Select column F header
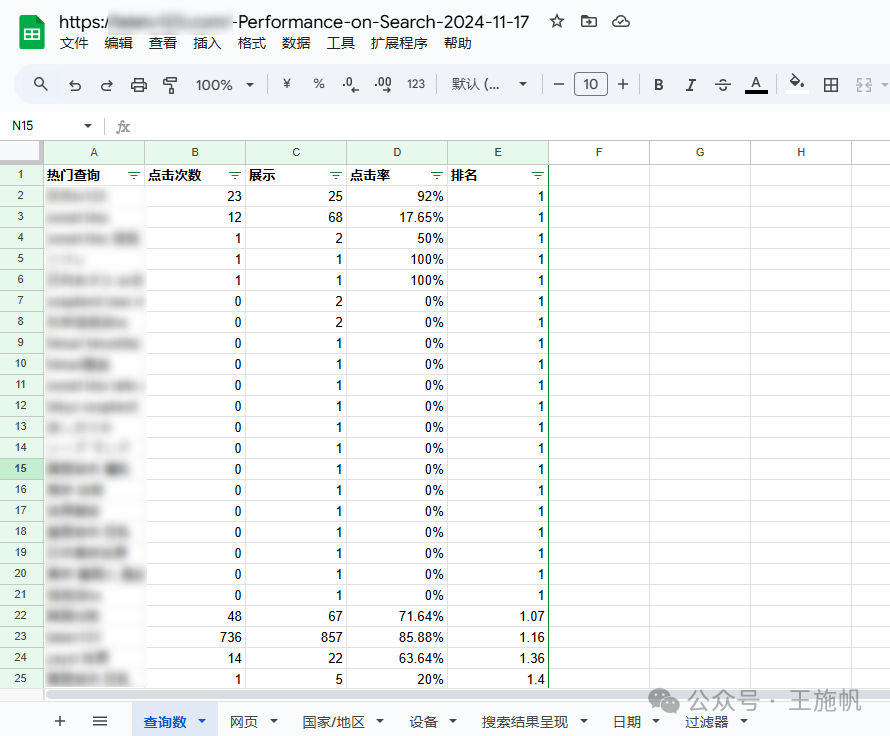The image size is (890, 736). point(599,152)
